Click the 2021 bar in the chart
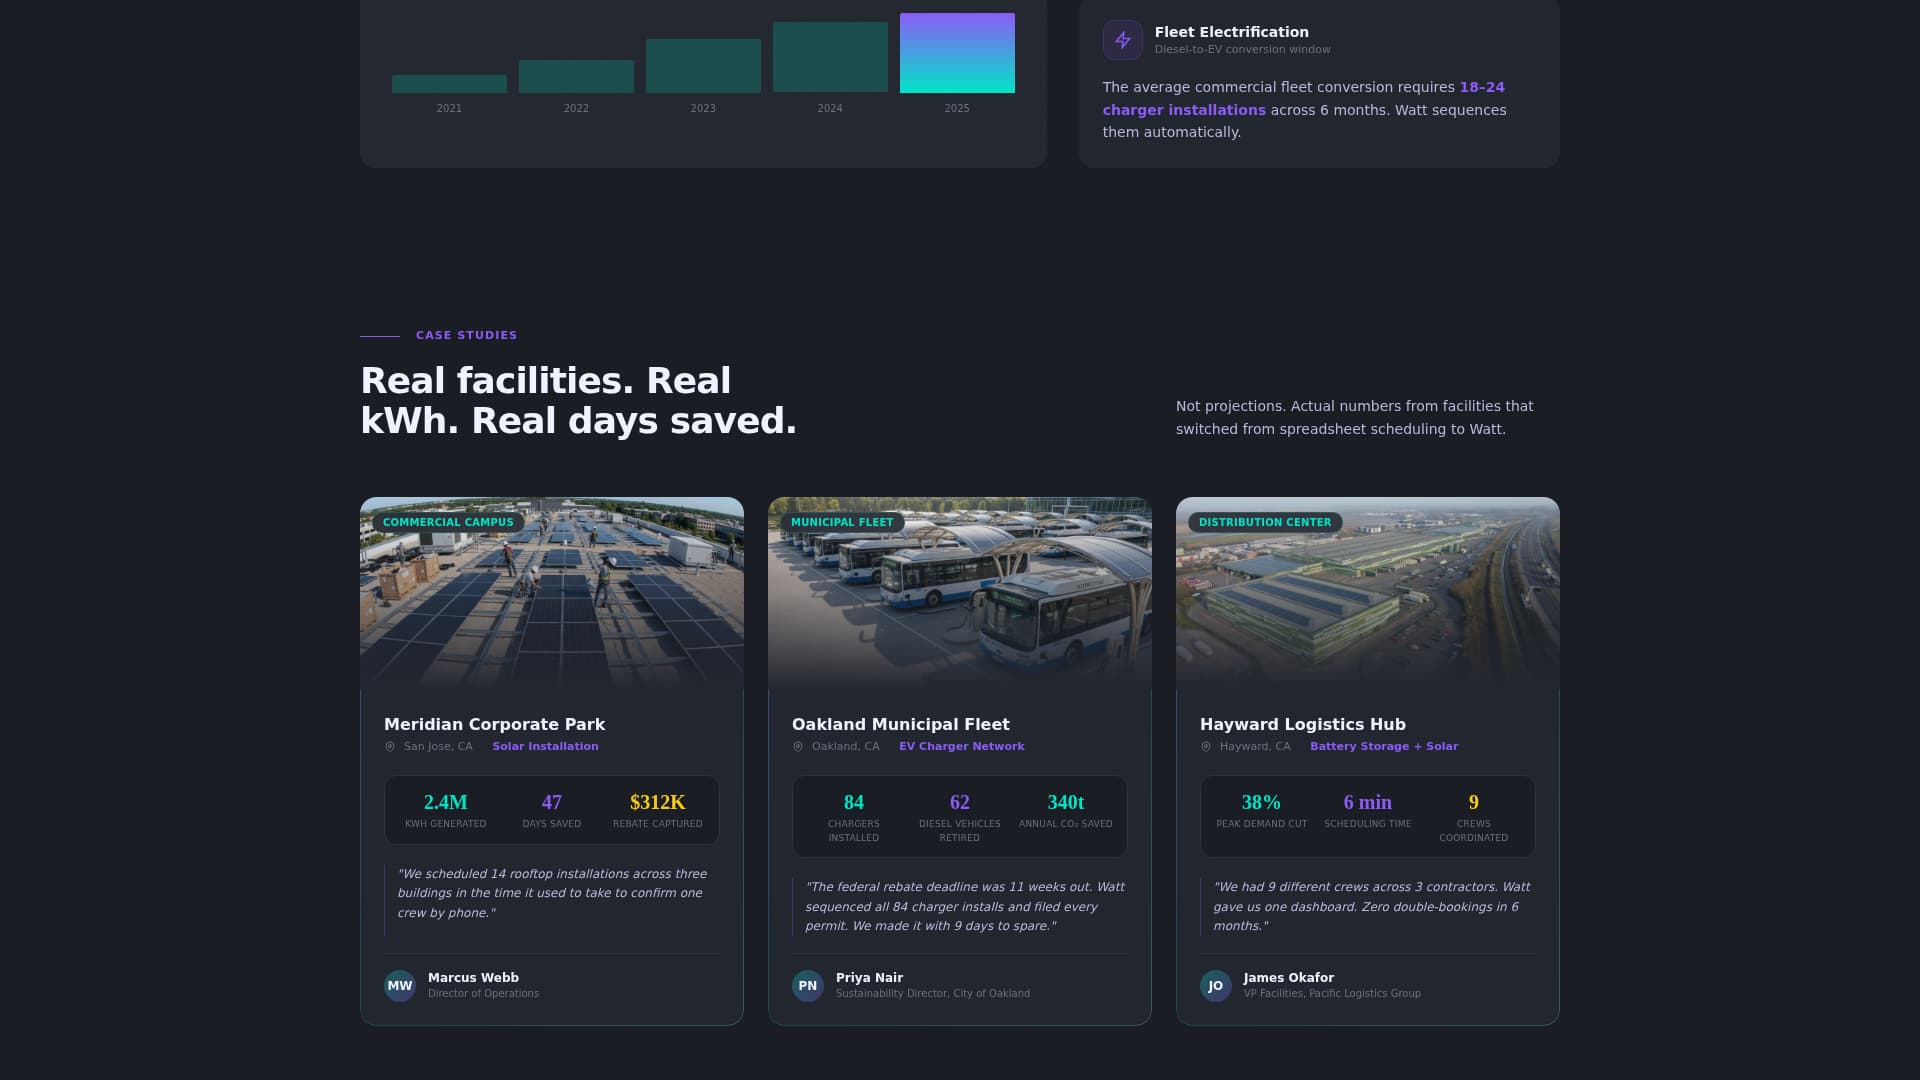This screenshot has height=1080, width=1920. [x=449, y=84]
